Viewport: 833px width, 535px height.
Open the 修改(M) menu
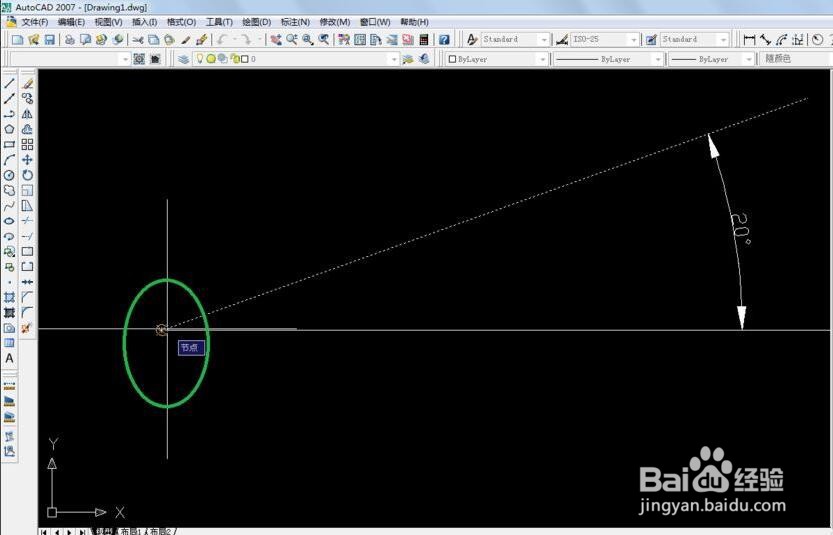pyautogui.click(x=335, y=22)
